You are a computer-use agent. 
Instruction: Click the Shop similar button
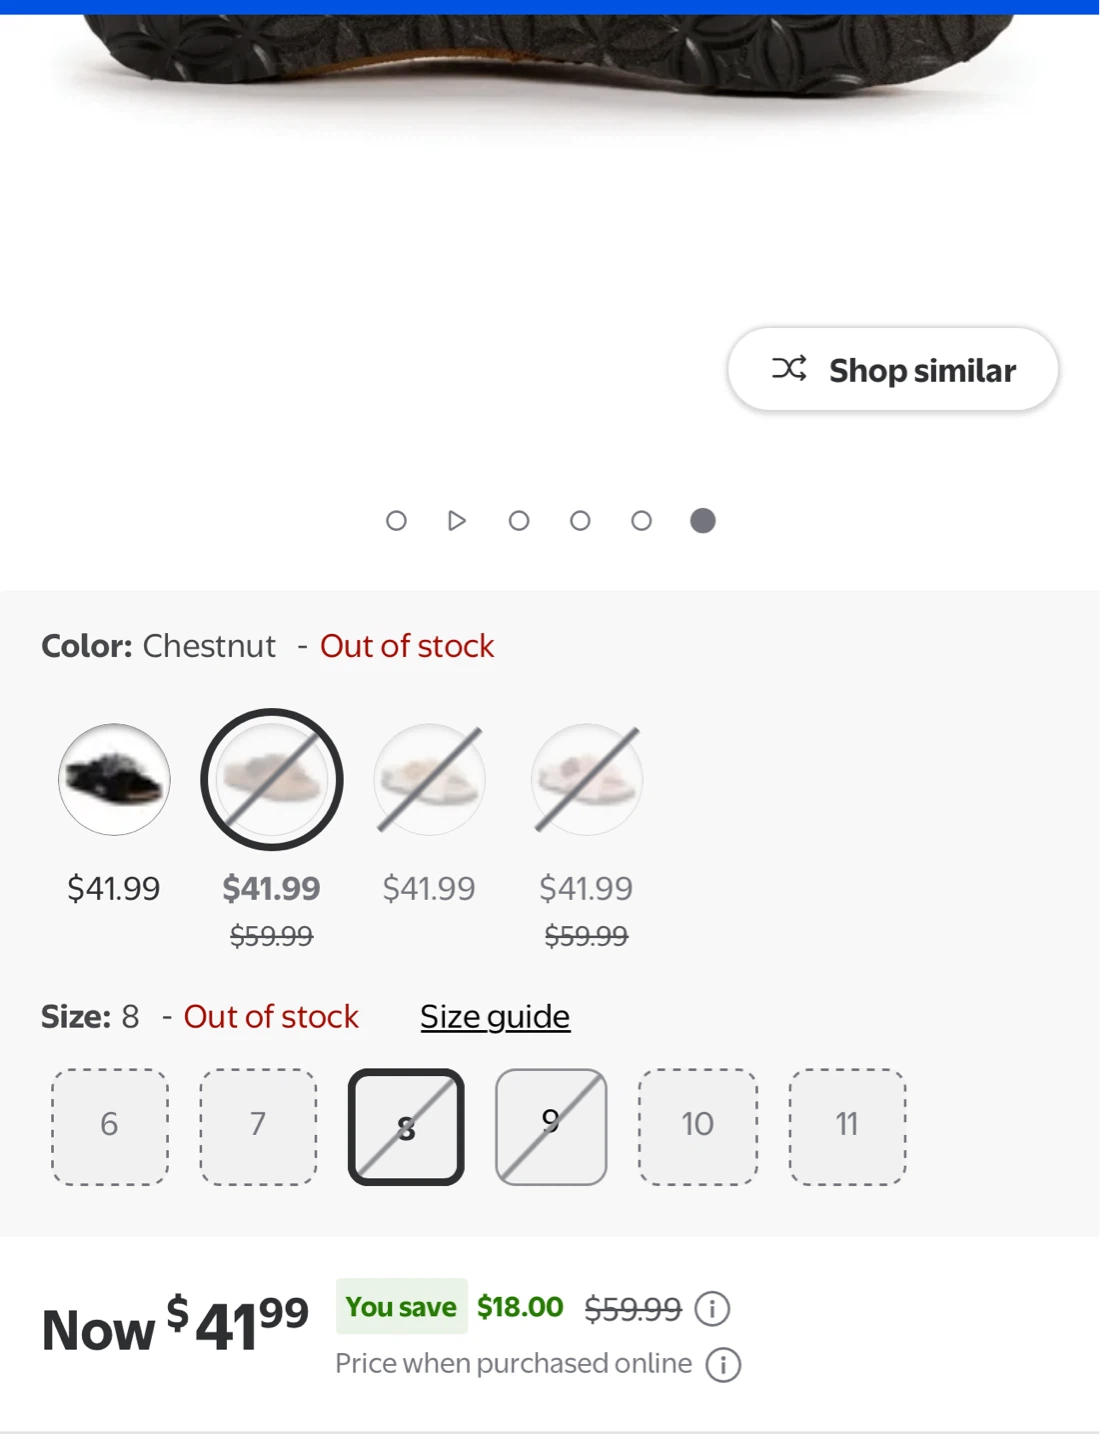pos(893,369)
